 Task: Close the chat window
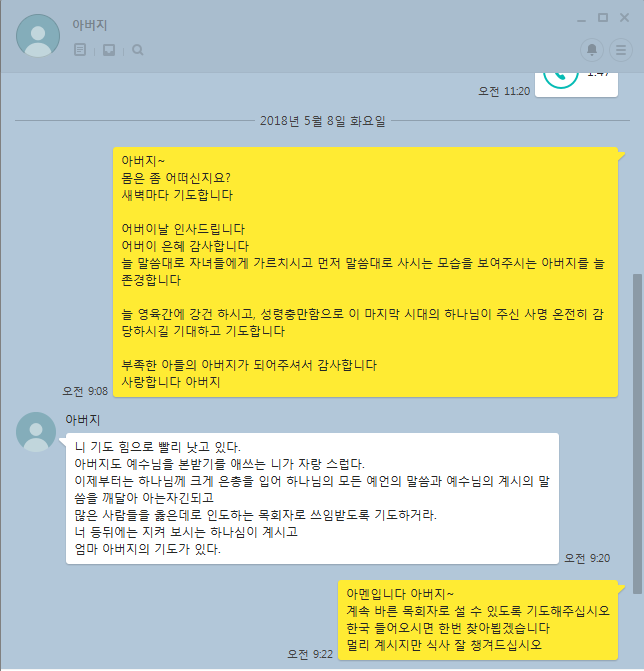click(x=624, y=18)
